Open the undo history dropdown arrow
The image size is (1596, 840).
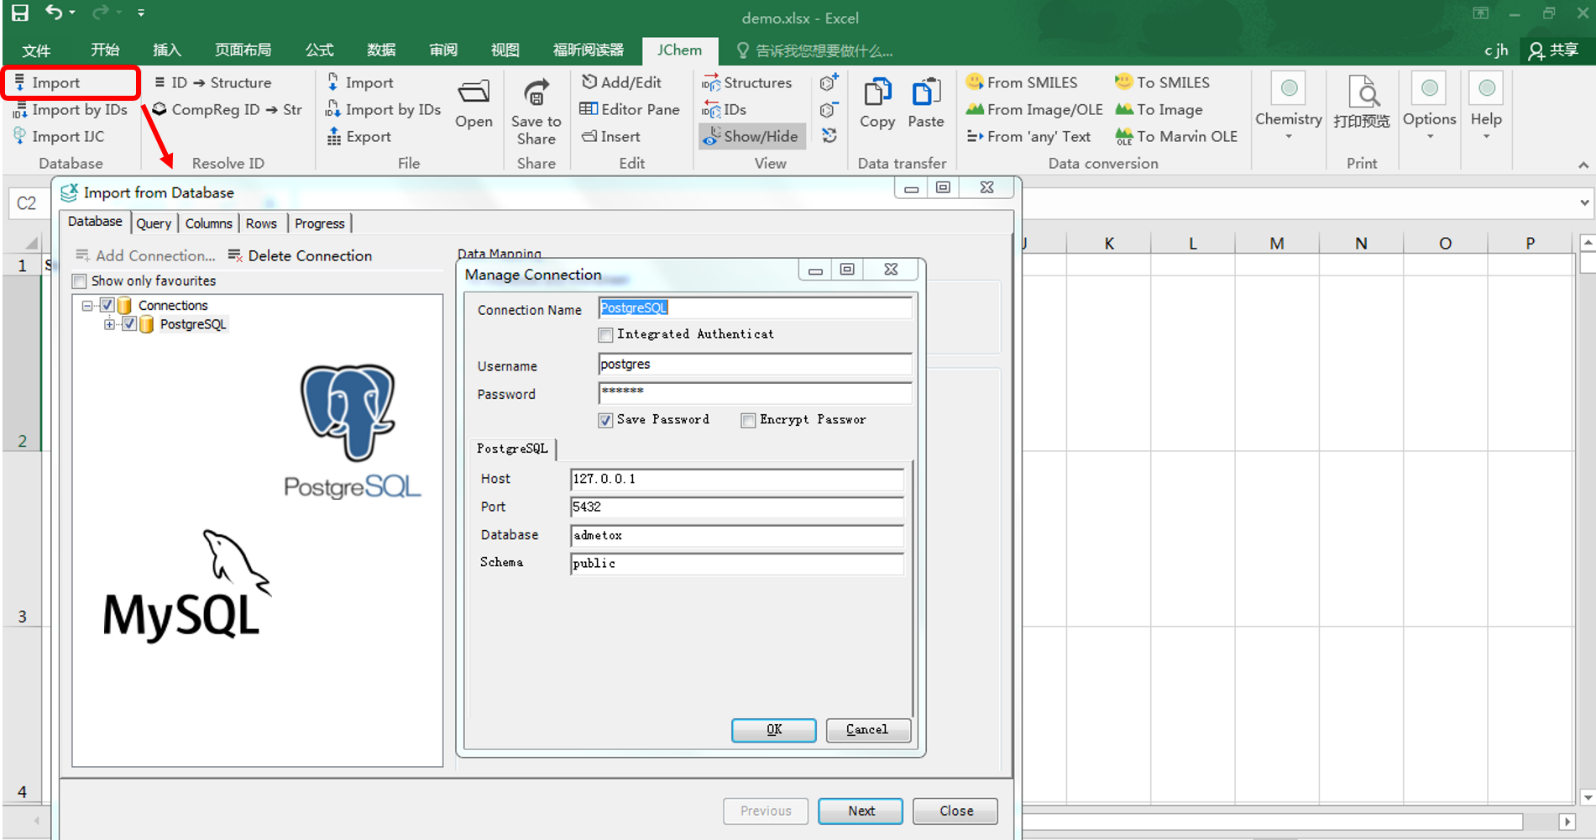point(72,13)
